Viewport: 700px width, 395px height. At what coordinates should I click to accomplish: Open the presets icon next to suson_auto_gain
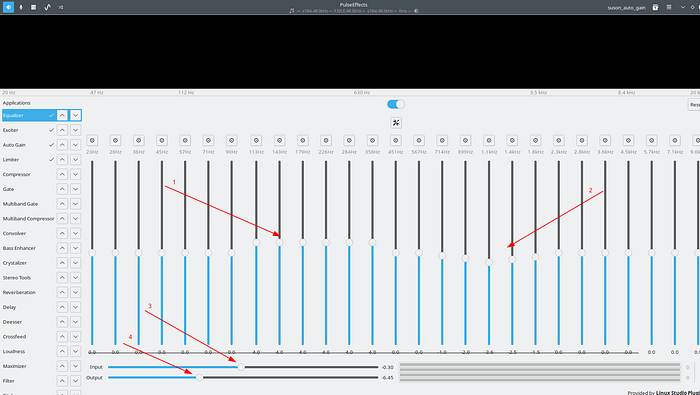click(x=655, y=7)
